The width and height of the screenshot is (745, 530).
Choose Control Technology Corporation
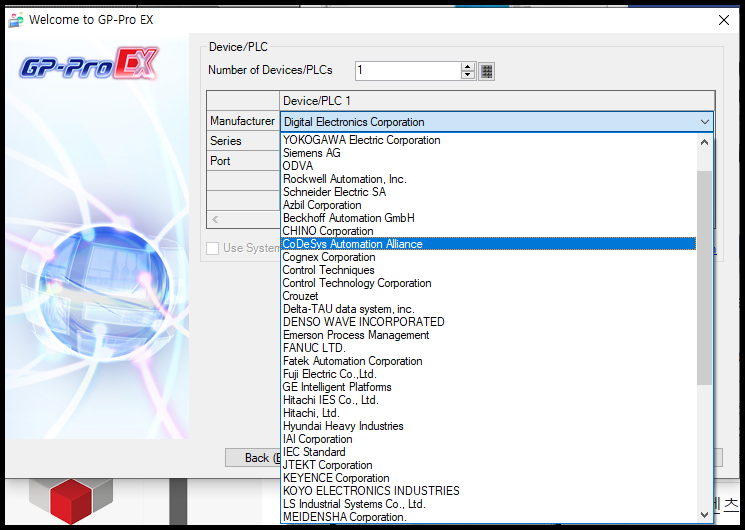488,283
